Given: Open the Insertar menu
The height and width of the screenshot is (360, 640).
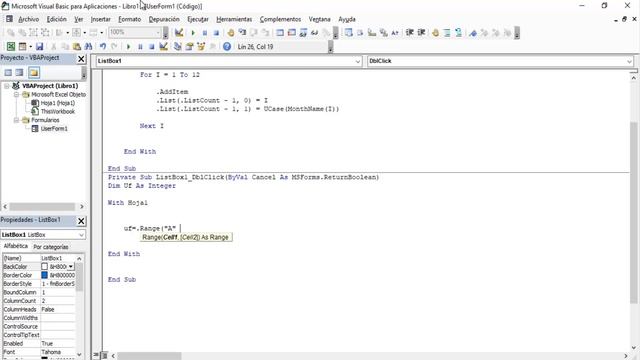Looking at the screenshot, I should coord(100,19).
